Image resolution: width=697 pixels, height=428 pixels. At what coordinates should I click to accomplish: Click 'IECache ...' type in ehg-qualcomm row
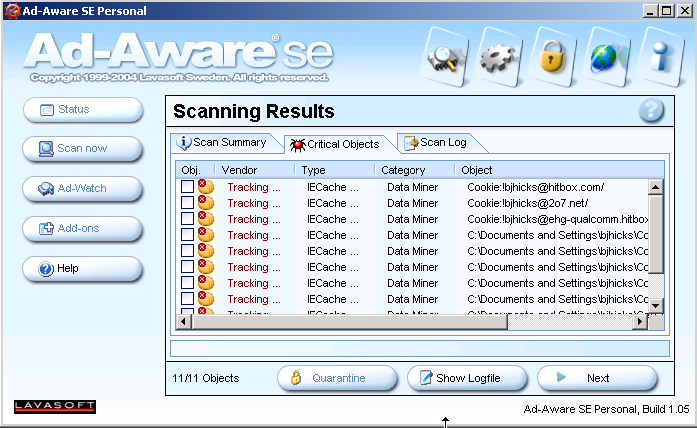click(332, 219)
